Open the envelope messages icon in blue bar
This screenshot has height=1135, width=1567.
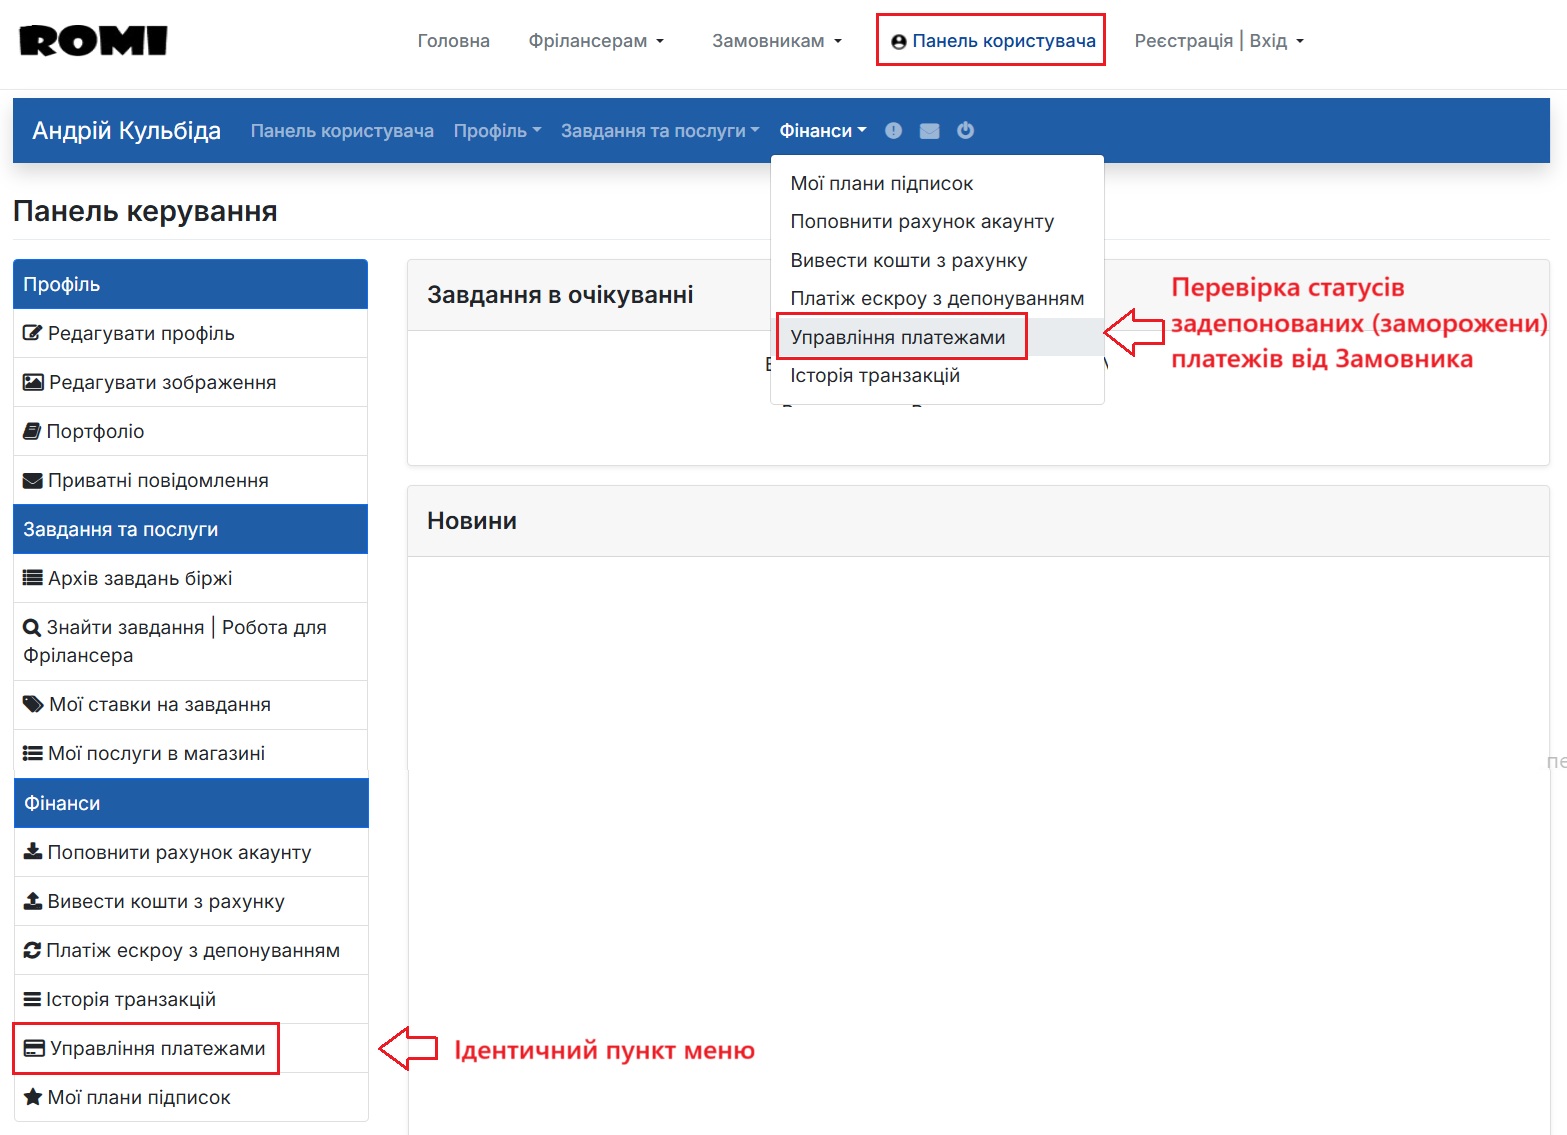click(x=929, y=131)
